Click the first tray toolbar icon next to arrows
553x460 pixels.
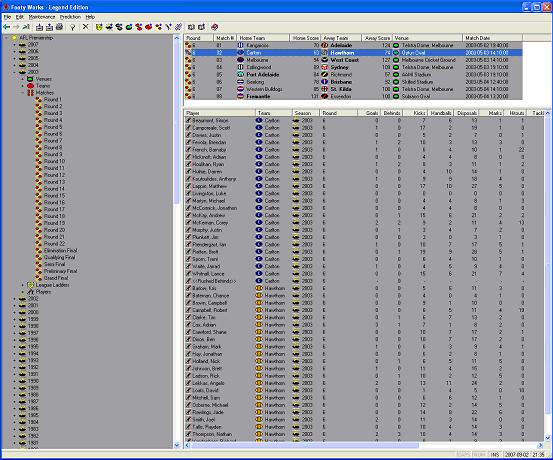40,27
